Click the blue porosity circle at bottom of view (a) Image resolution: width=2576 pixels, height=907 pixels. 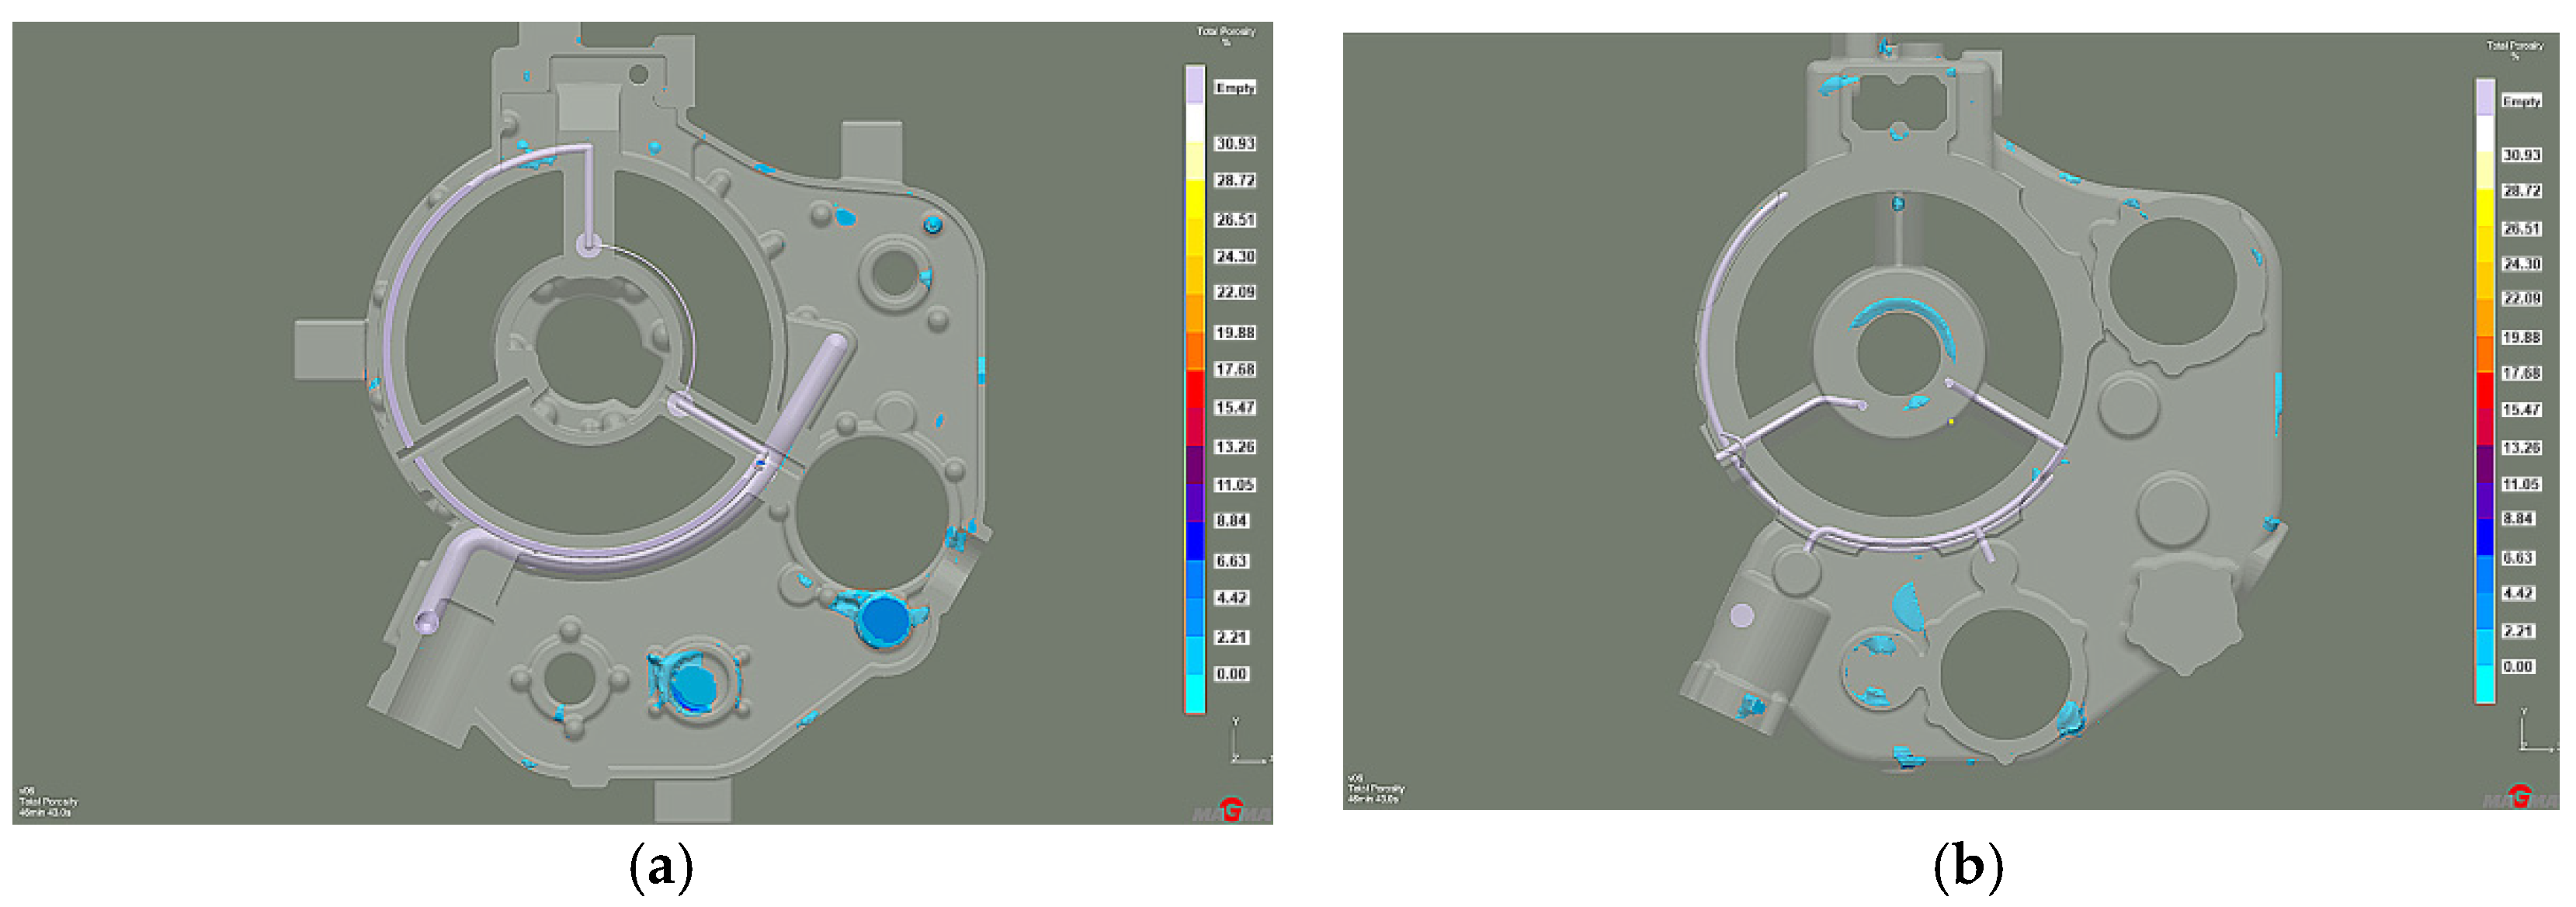point(693,686)
